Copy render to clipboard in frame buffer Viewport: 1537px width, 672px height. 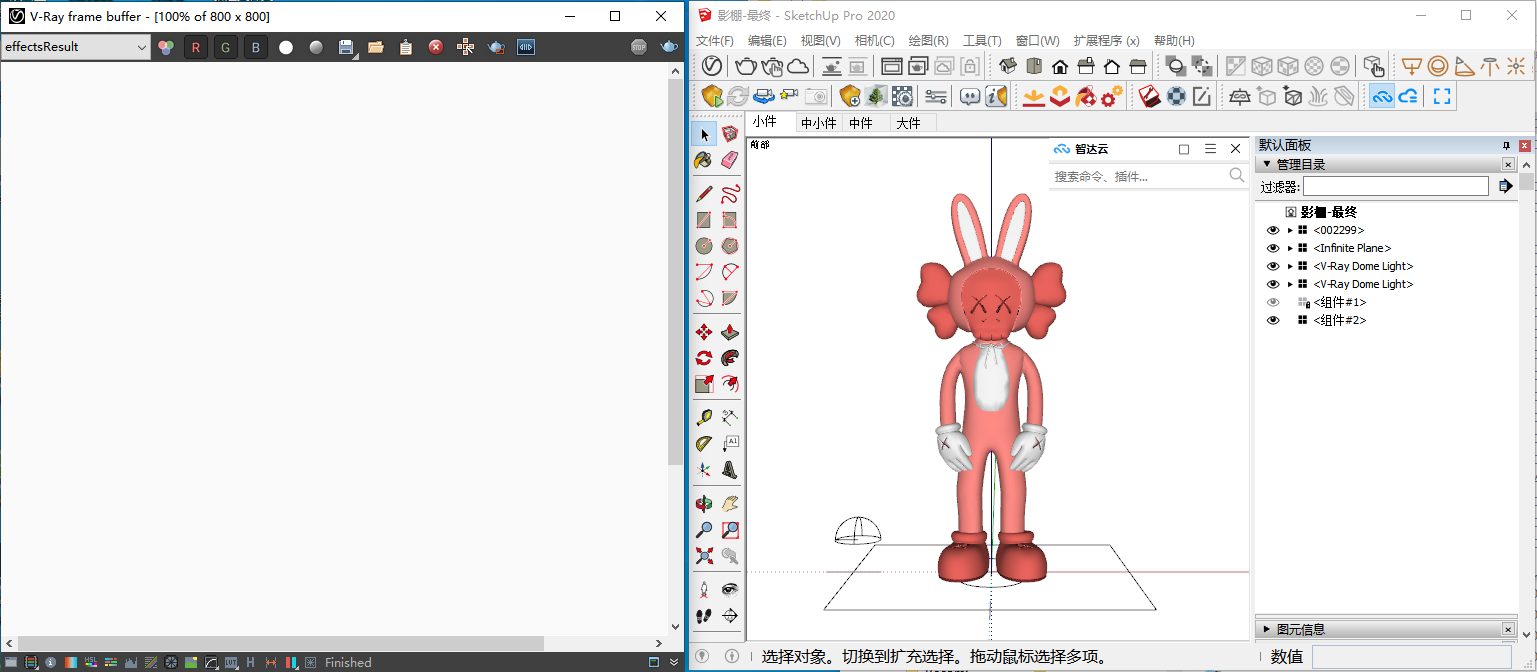tap(406, 47)
